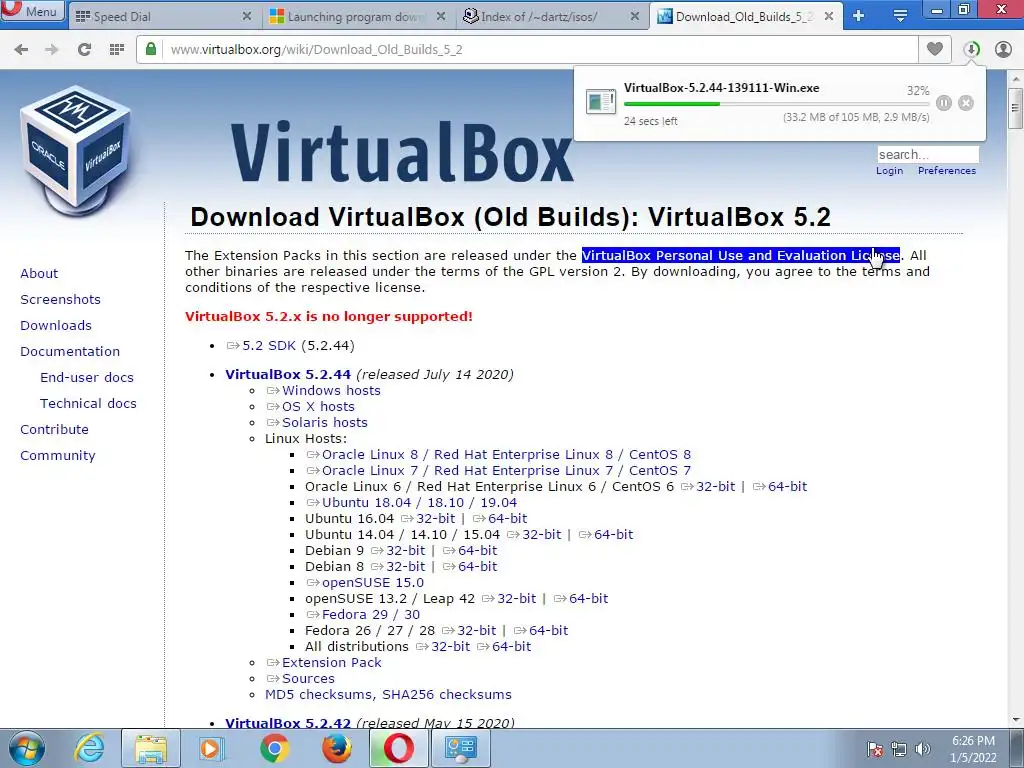The image size is (1024, 768).
Task: Open the Extension Pack link
Action: point(324,662)
